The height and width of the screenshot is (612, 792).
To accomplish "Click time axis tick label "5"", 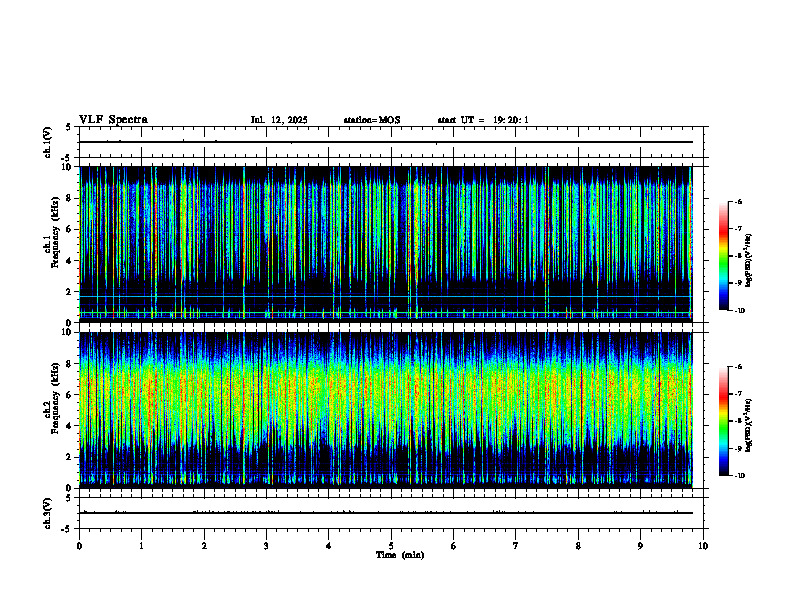I will [x=391, y=546].
